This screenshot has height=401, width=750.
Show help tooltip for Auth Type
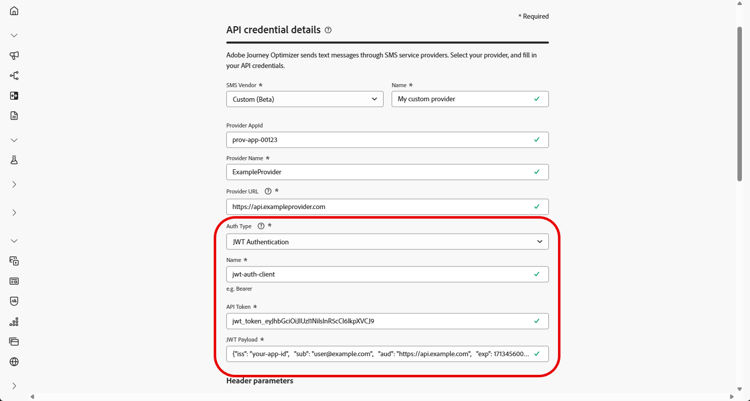pyautogui.click(x=261, y=226)
